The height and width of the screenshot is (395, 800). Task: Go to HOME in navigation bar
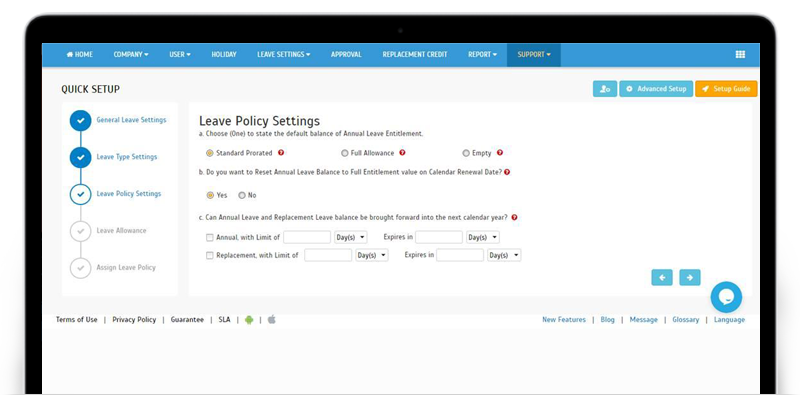[80, 55]
